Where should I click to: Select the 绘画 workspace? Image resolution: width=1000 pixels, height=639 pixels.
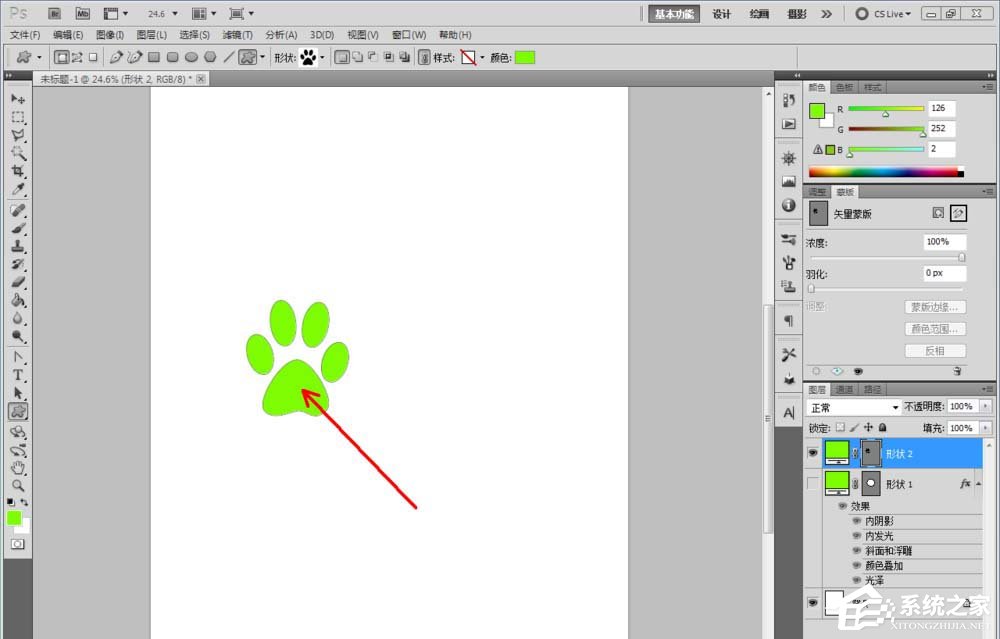(759, 13)
